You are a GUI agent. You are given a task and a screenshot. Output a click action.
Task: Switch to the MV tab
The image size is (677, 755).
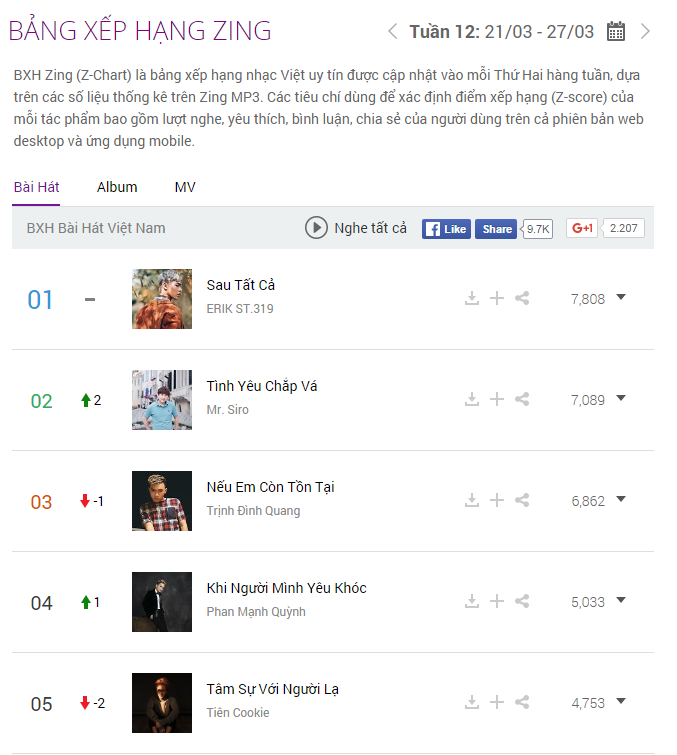185,187
